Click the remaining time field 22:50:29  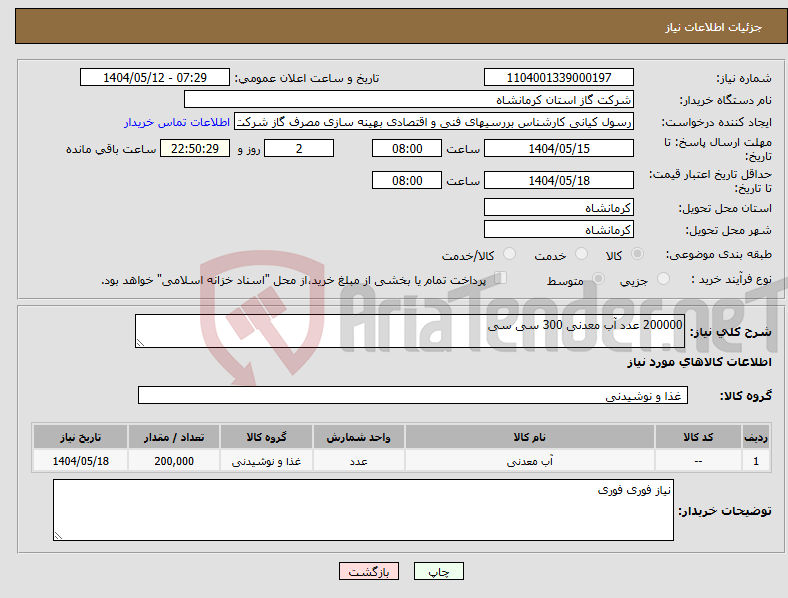(195, 148)
